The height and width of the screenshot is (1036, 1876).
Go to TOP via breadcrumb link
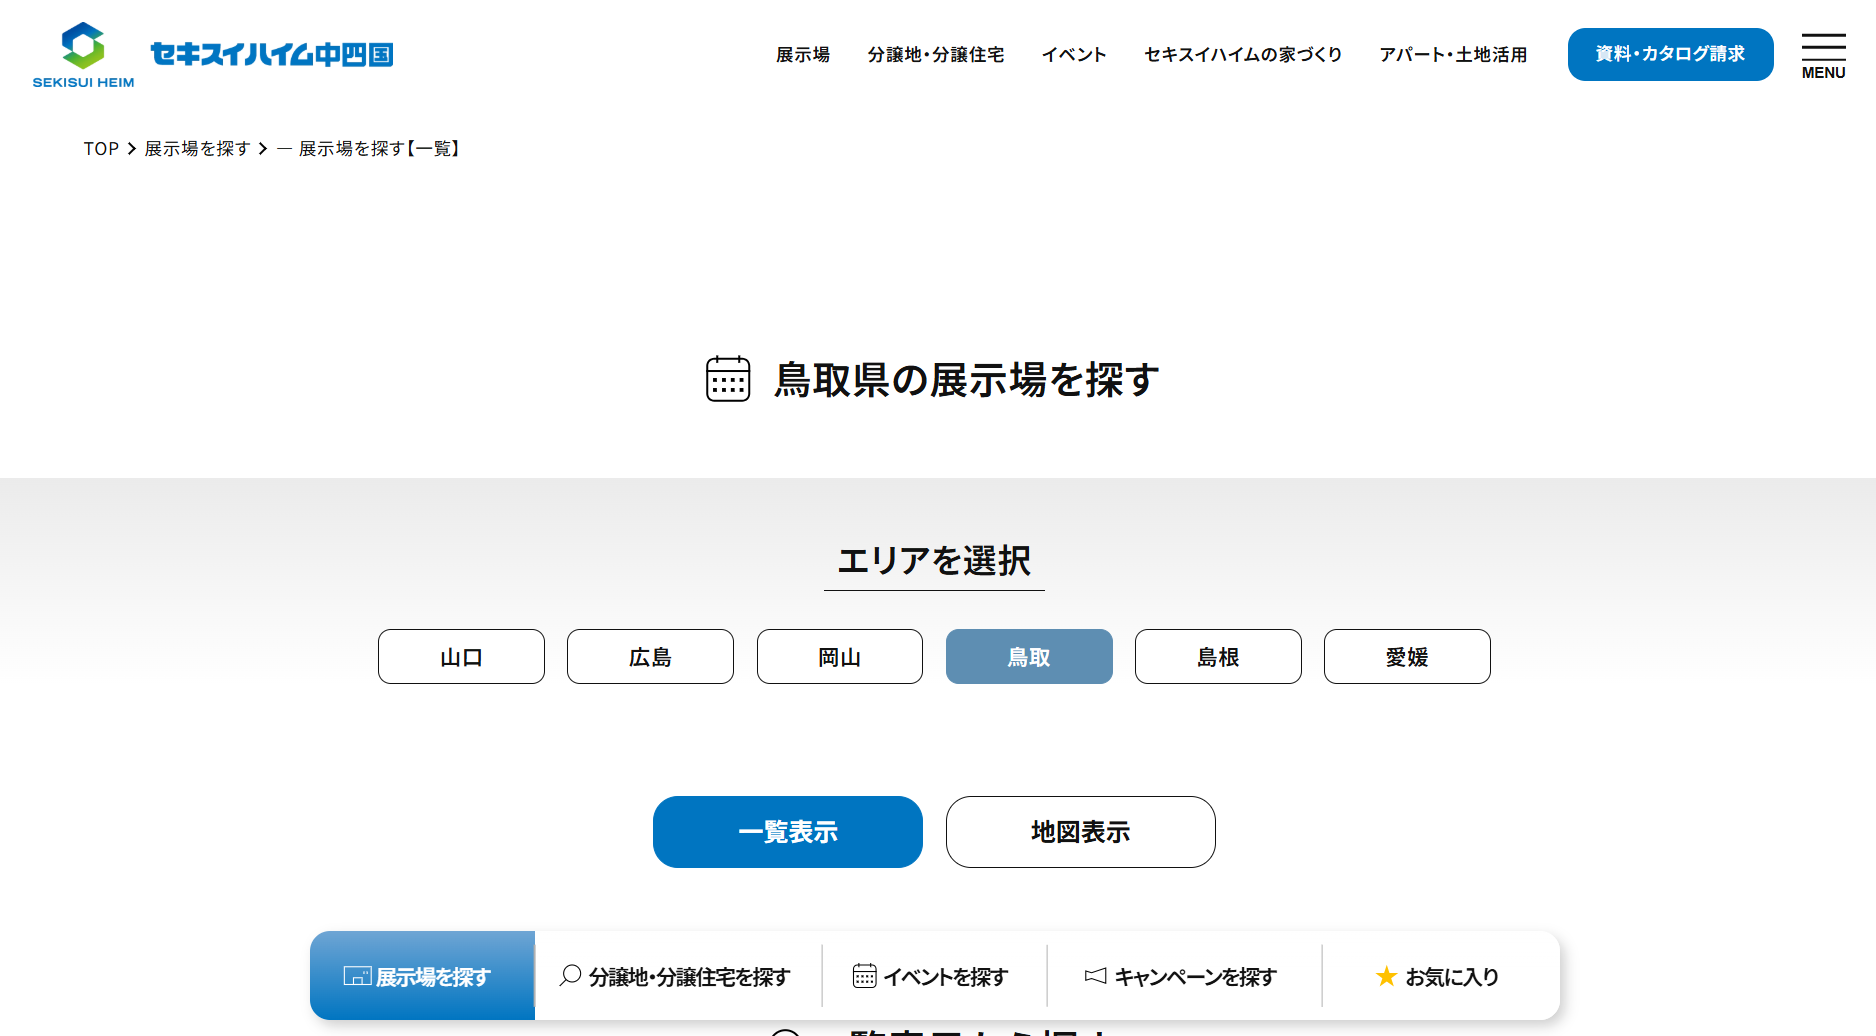[x=101, y=149]
